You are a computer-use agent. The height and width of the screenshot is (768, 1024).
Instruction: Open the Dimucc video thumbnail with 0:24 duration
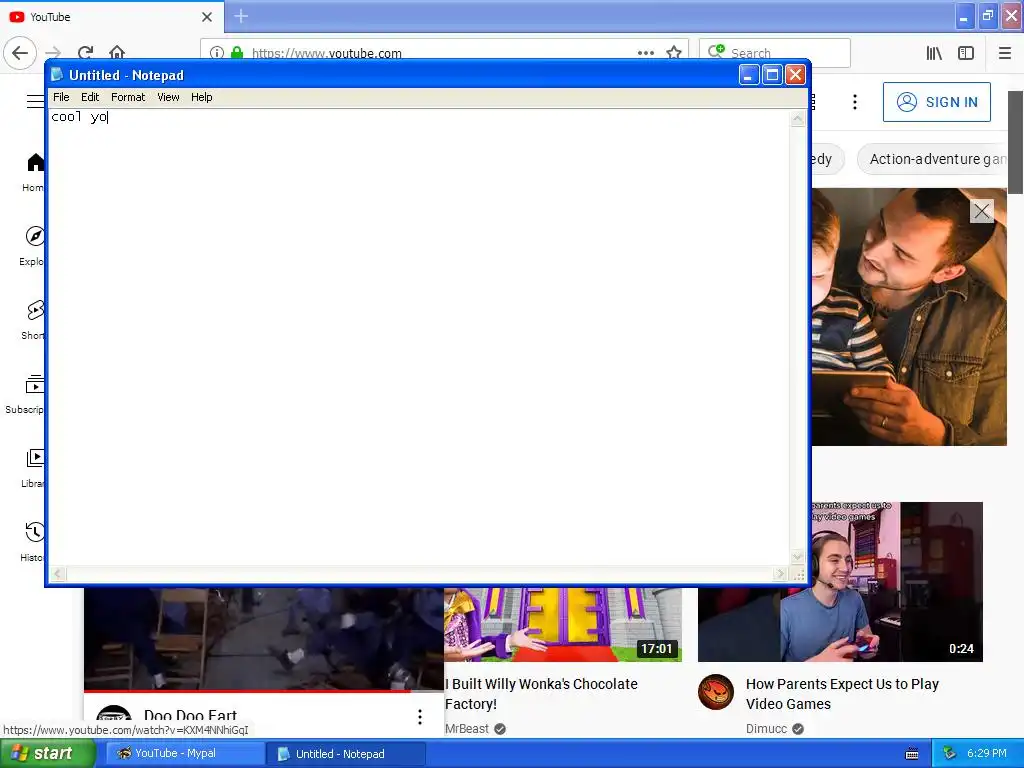coord(840,582)
